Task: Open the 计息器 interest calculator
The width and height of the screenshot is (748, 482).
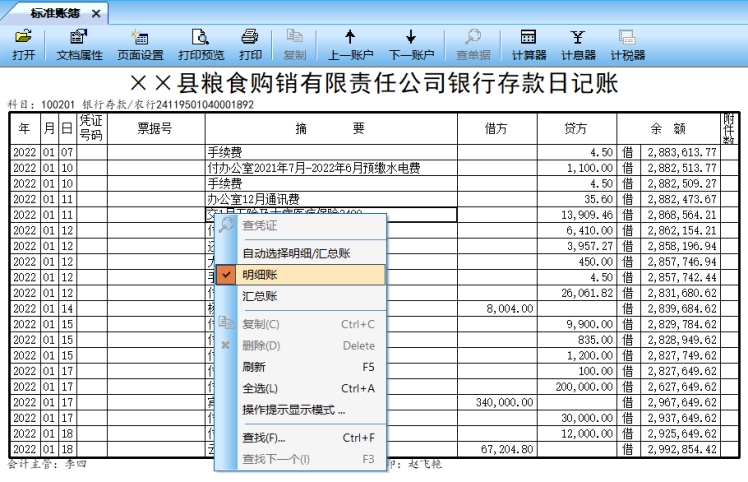Action: pyautogui.click(x=578, y=45)
